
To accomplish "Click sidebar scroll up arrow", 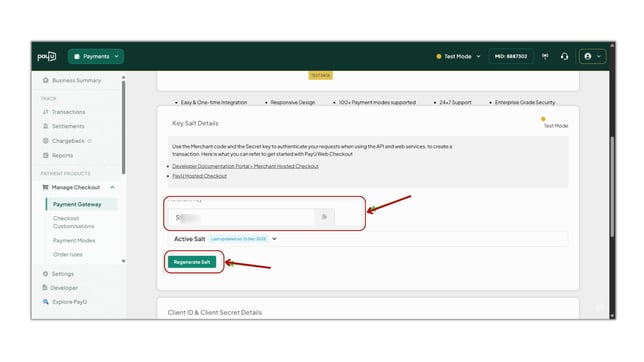I will 124,77.
